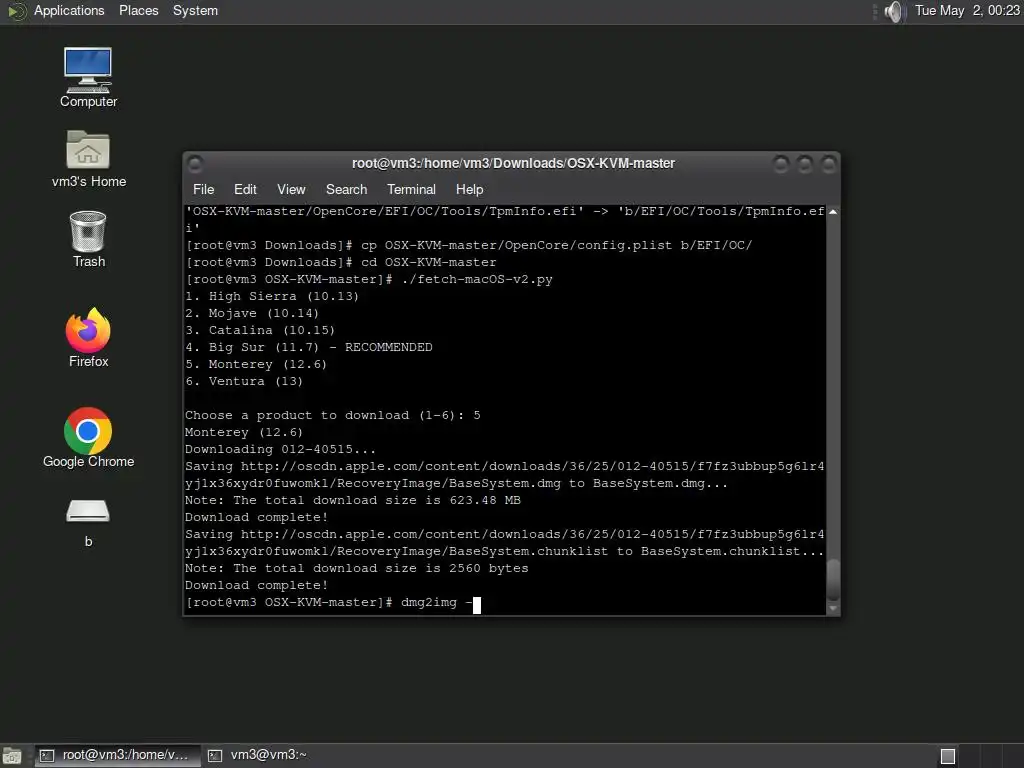The image size is (1024, 768).
Task: Click the terminal title bar text
Action: [x=513, y=163]
